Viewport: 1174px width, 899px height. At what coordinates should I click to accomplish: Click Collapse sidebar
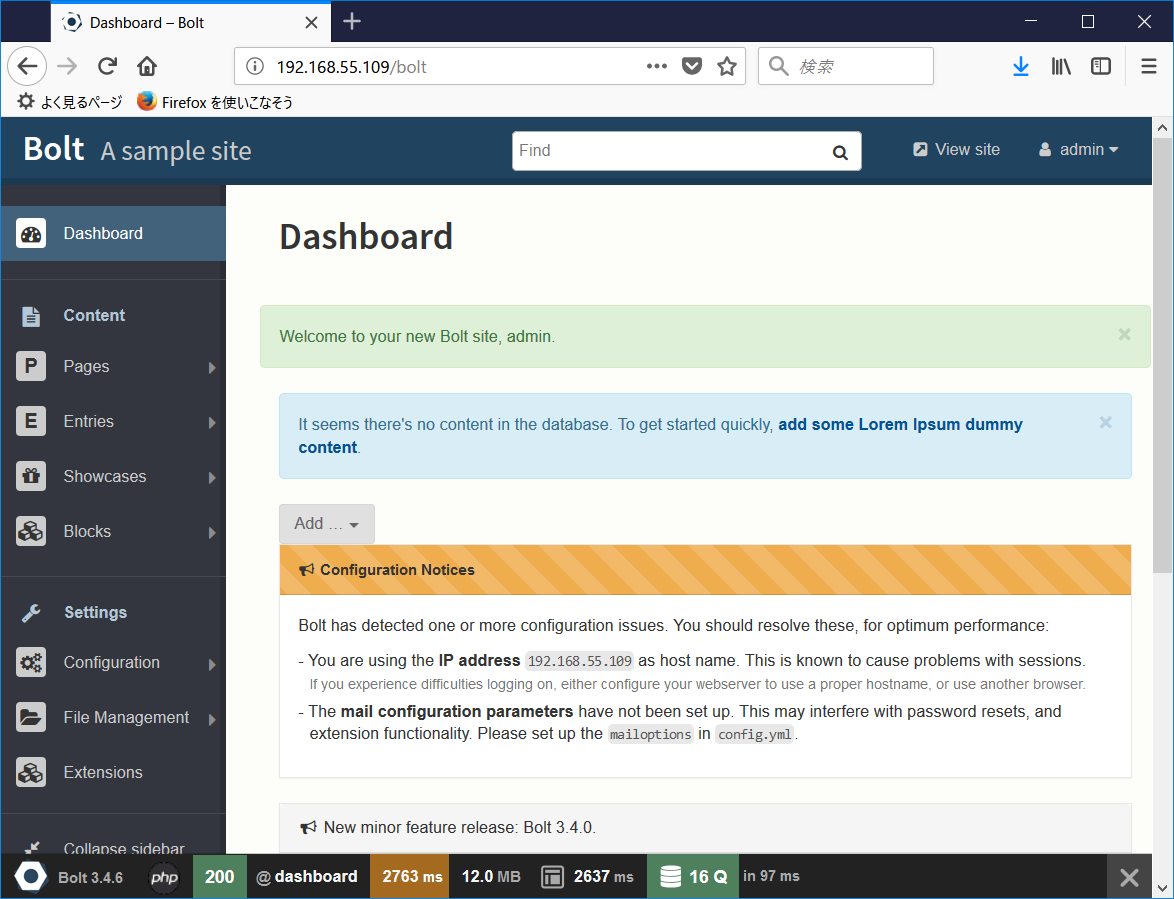[113, 848]
